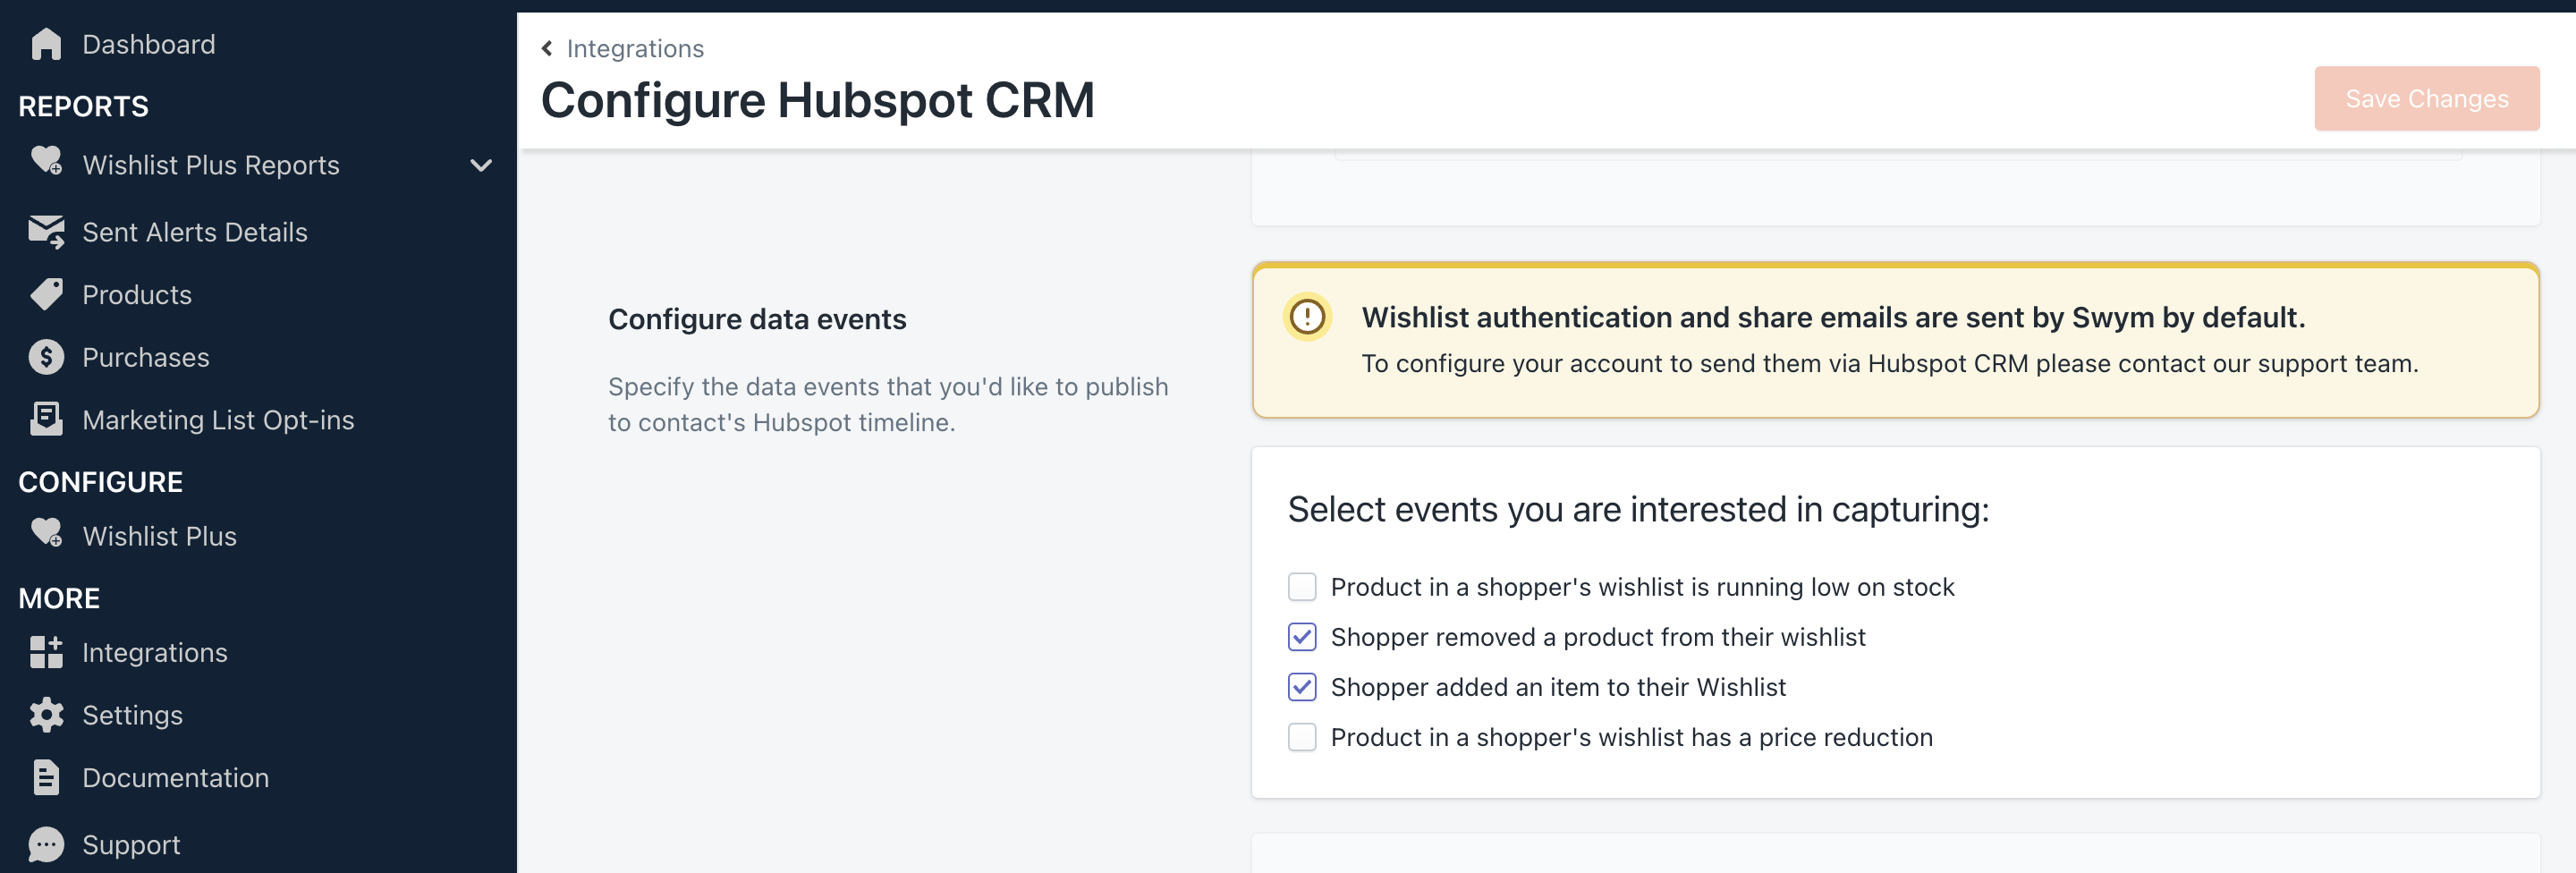Click the Marketing List Opt-ins icon

(x=46, y=419)
